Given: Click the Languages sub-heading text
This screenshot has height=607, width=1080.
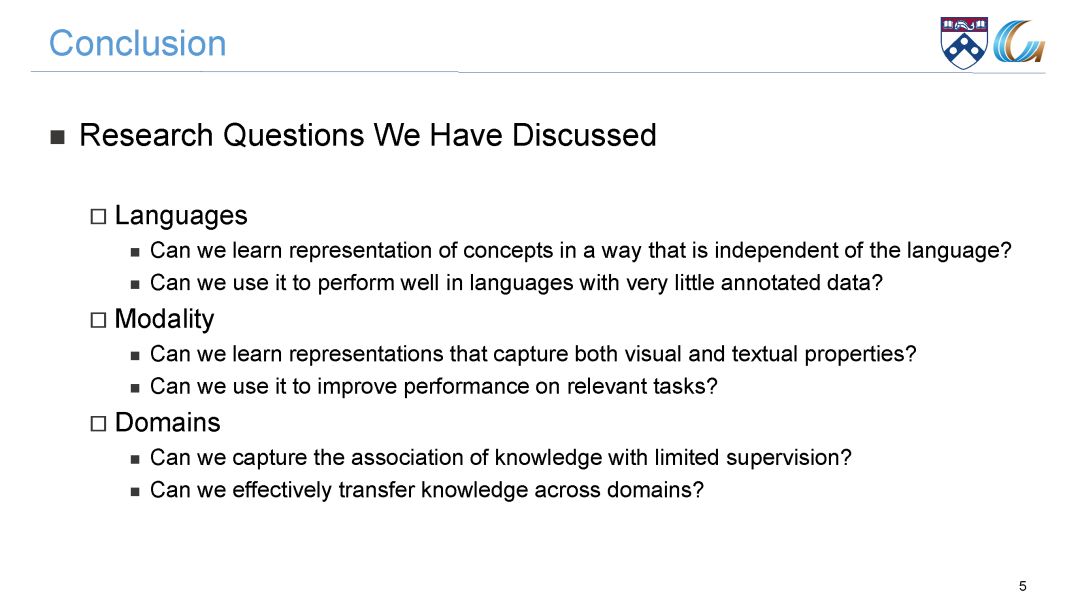Looking at the screenshot, I should (181, 216).
